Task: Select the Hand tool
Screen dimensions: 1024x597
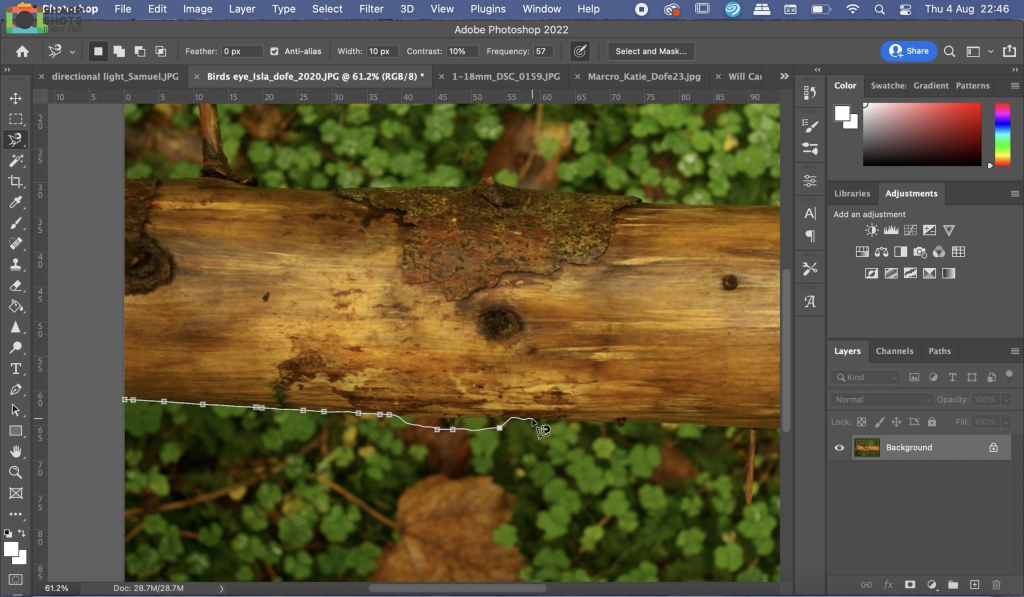Action: point(16,451)
